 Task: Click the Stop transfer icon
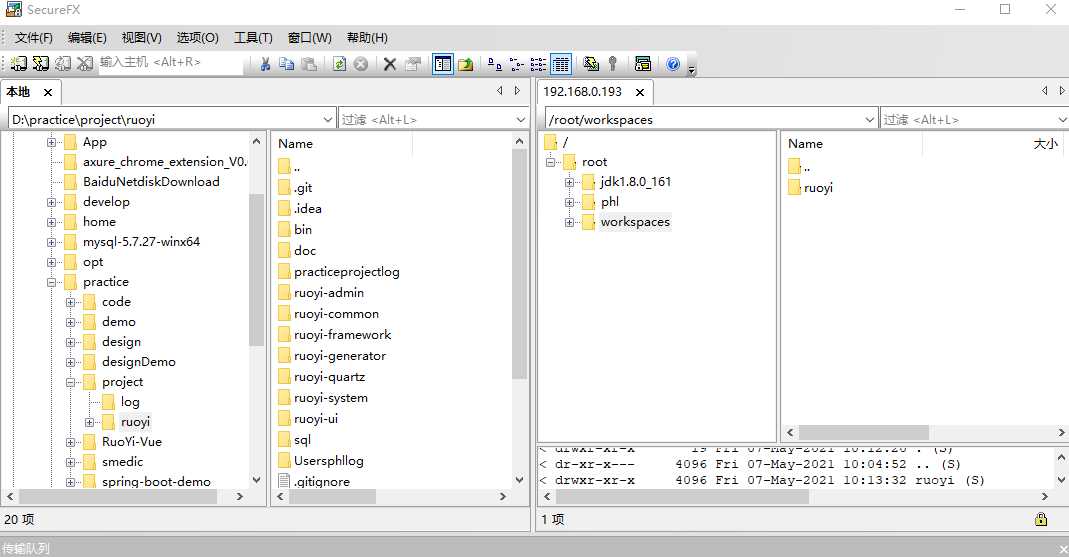(361, 64)
